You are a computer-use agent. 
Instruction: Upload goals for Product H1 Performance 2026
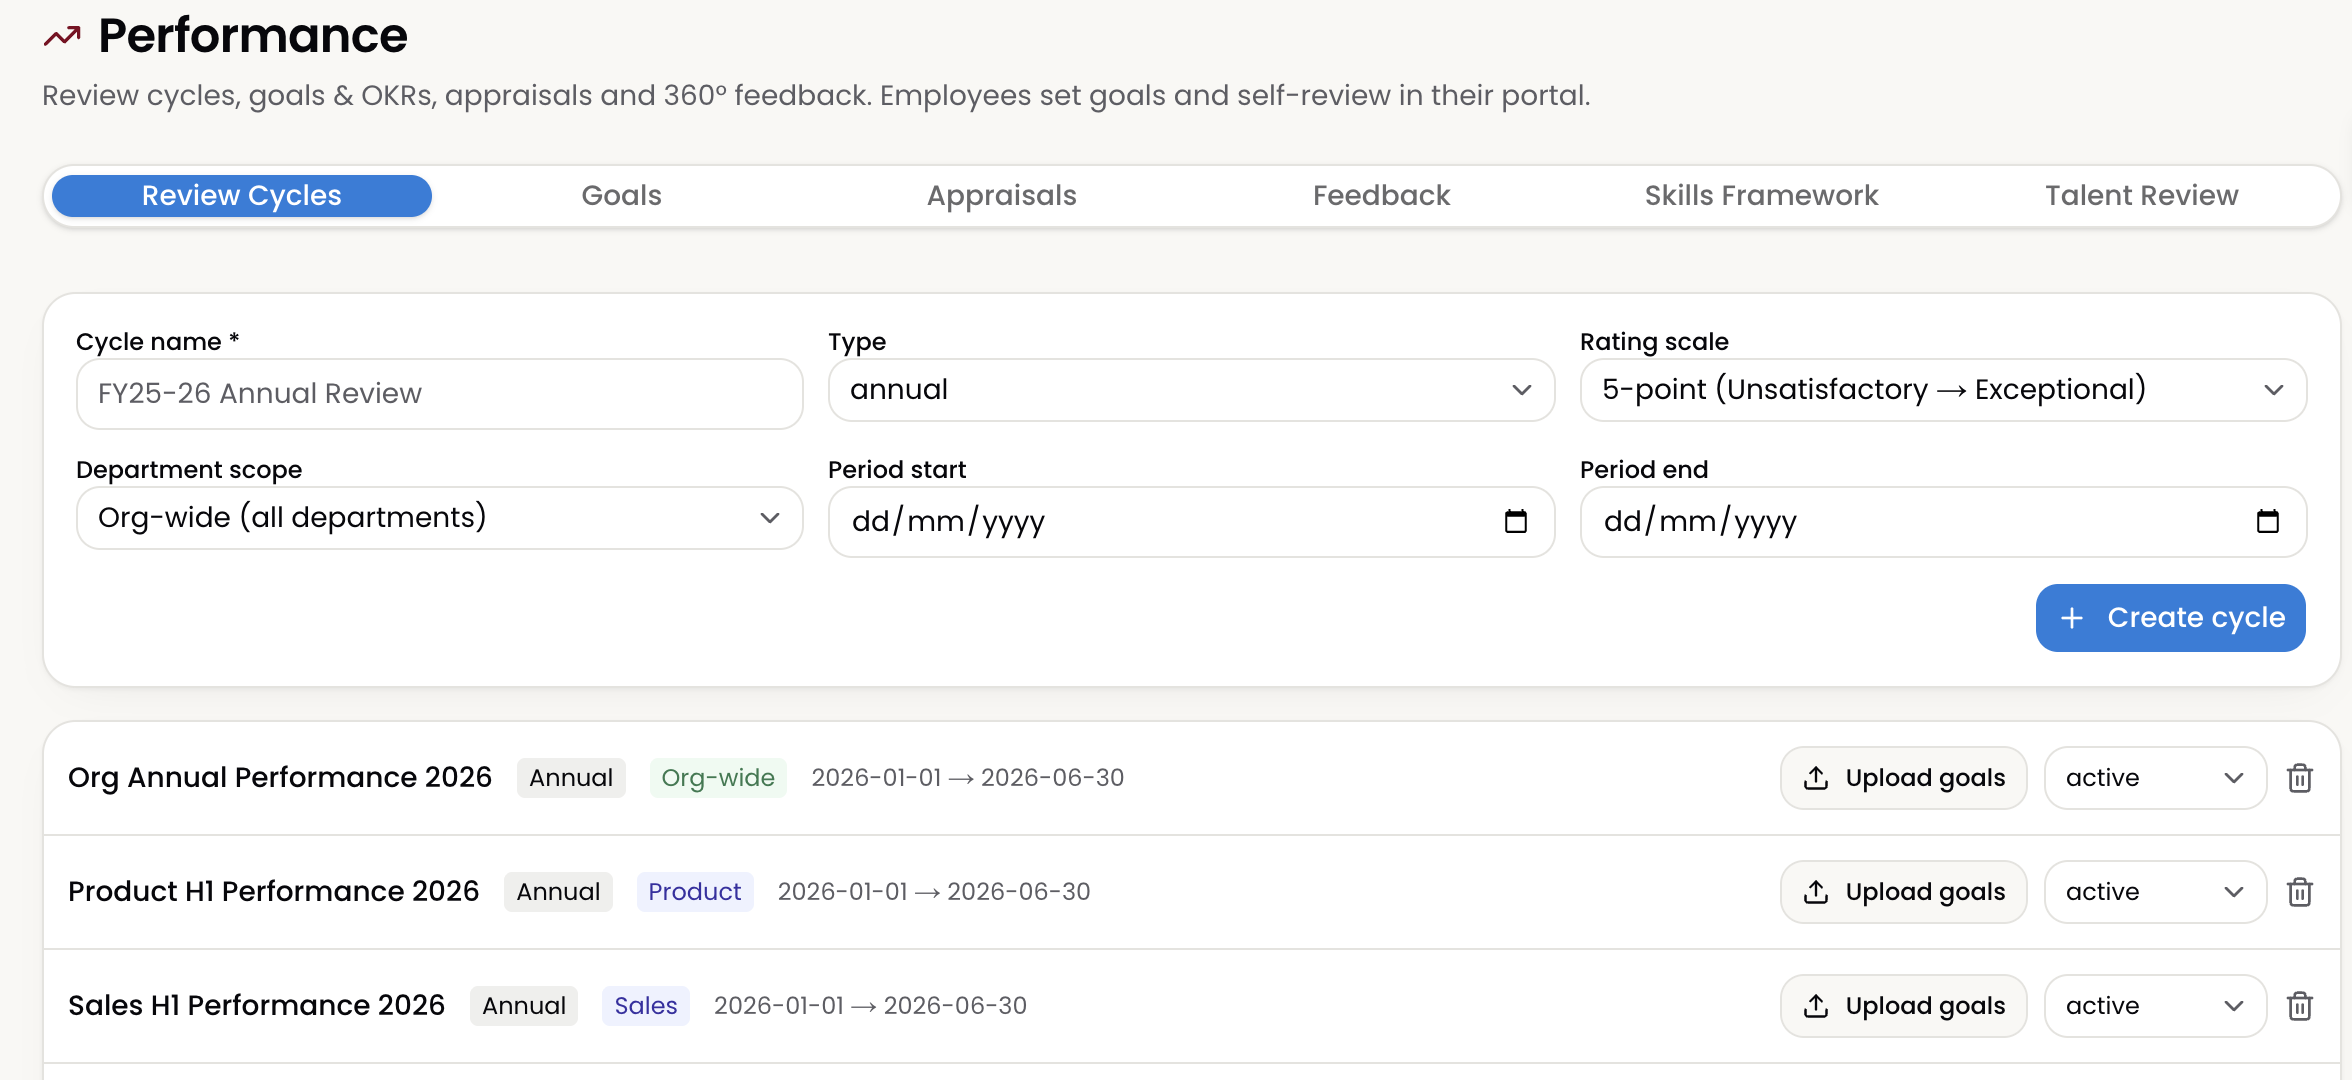(1904, 892)
